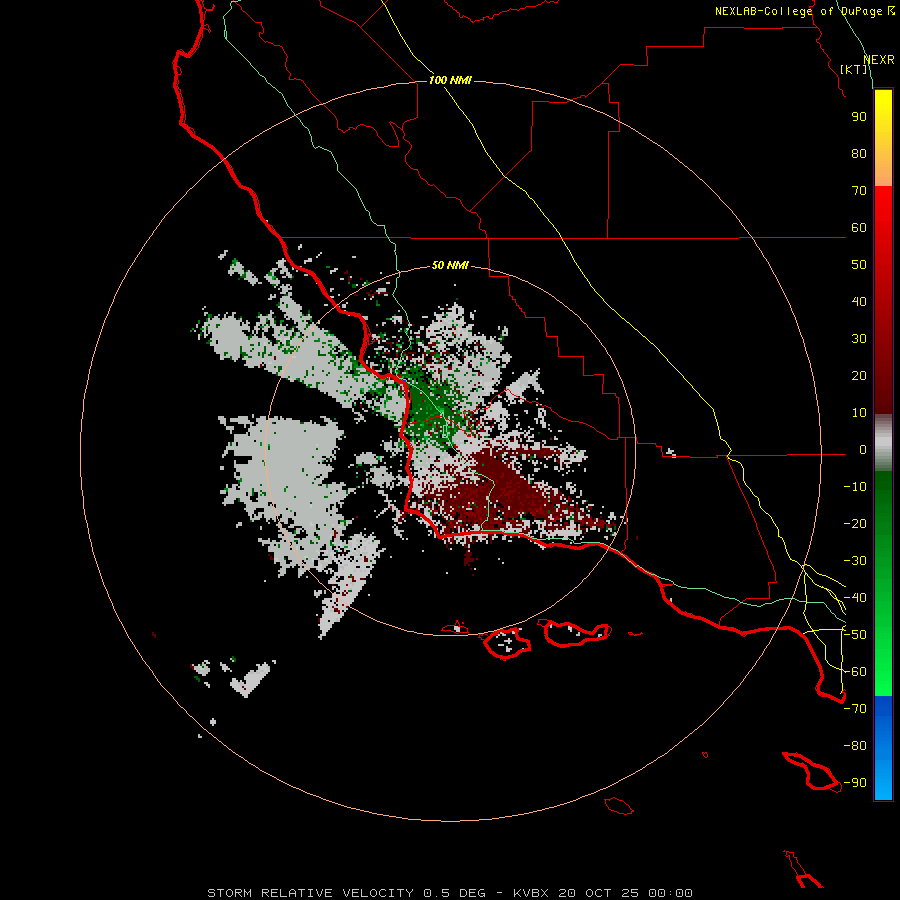This screenshot has height=900, width=900.
Task: Click the 60 value on the velocity scale
Action: [x=859, y=228]
